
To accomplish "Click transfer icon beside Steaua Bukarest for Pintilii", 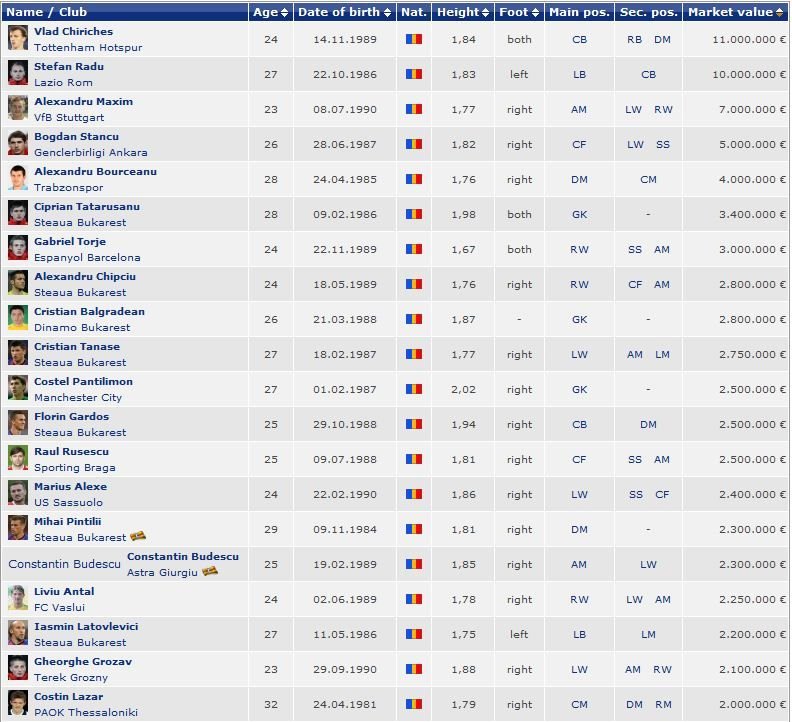I will 138,536.
